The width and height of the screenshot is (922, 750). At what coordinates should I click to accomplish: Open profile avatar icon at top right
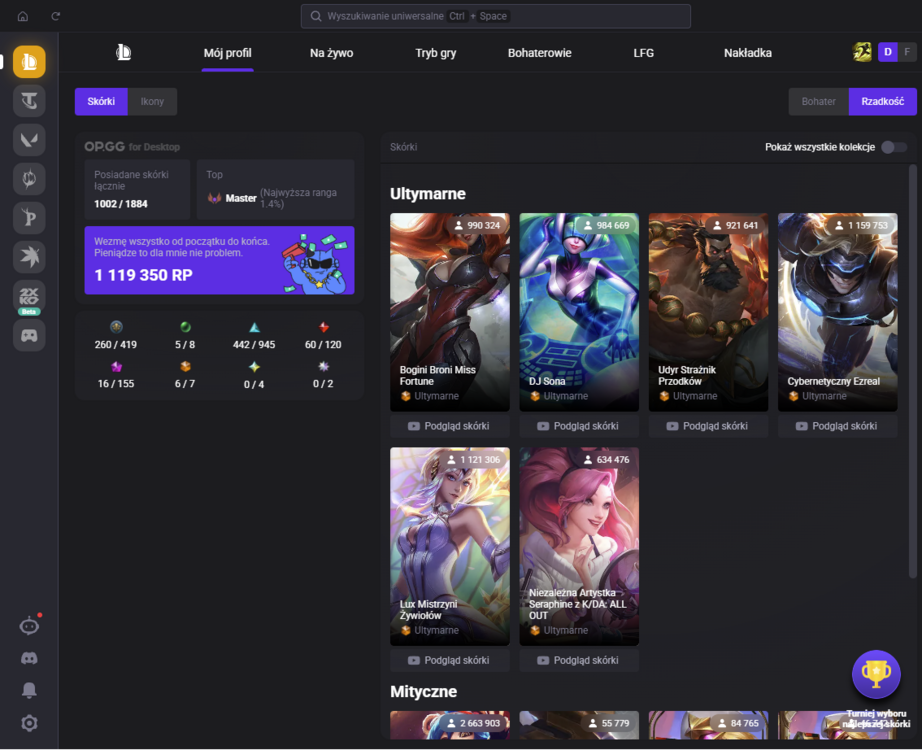(862, 52)
